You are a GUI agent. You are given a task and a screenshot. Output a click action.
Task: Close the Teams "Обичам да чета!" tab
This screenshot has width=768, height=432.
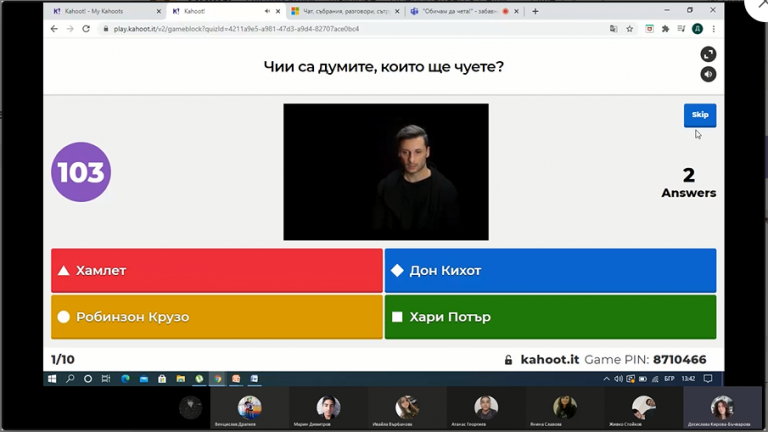coord(516,11)
